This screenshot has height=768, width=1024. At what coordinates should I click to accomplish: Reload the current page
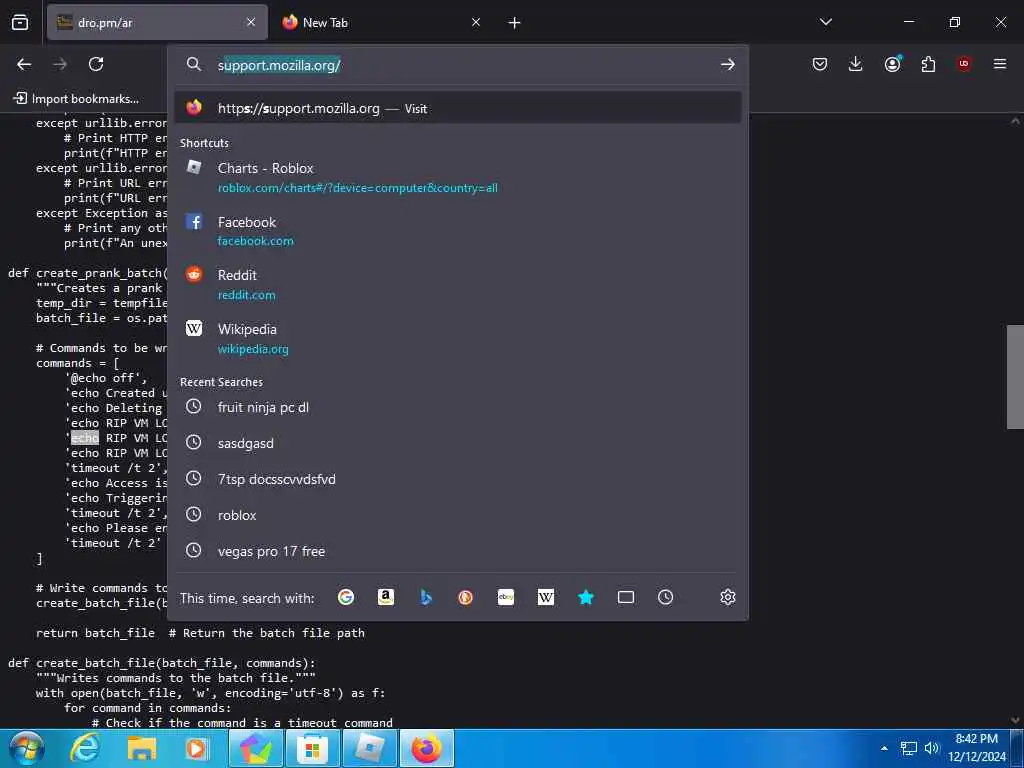click(96, 64)
